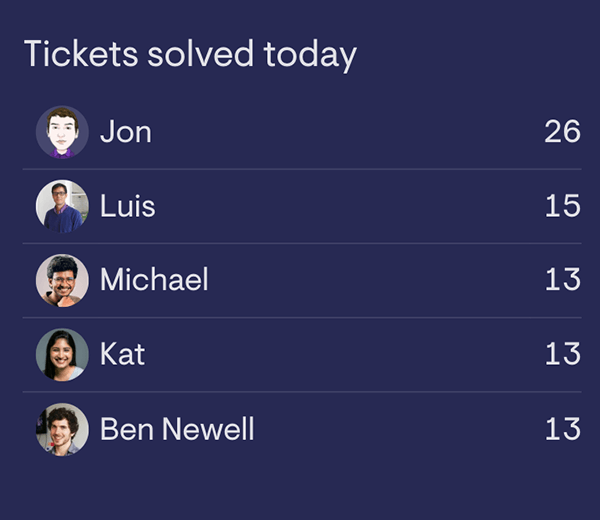
Task: Click Luis's profile photo
Action: tap(62, 206)
